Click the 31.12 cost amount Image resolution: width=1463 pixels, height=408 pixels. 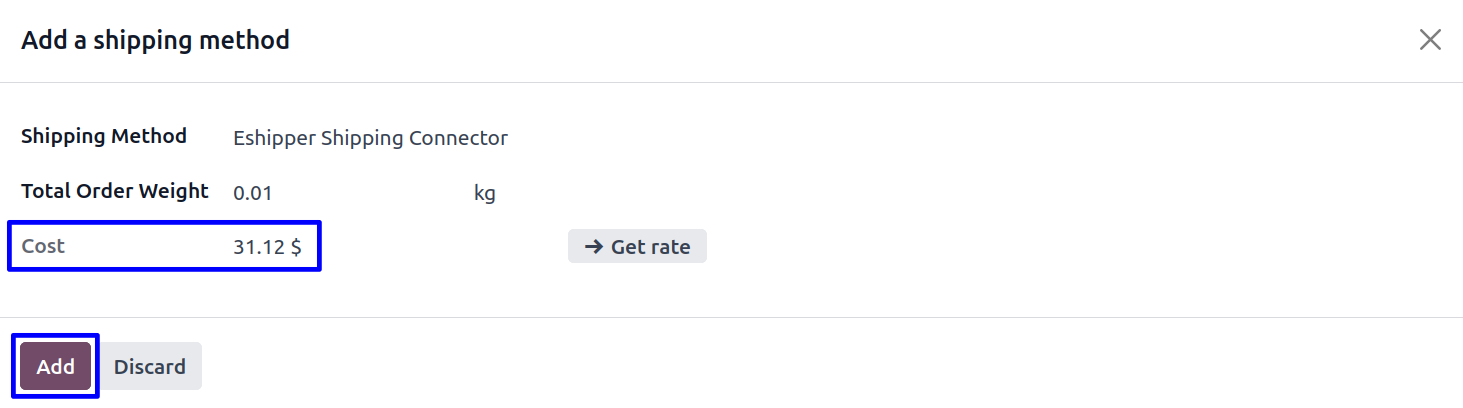[x=259, y=247]
